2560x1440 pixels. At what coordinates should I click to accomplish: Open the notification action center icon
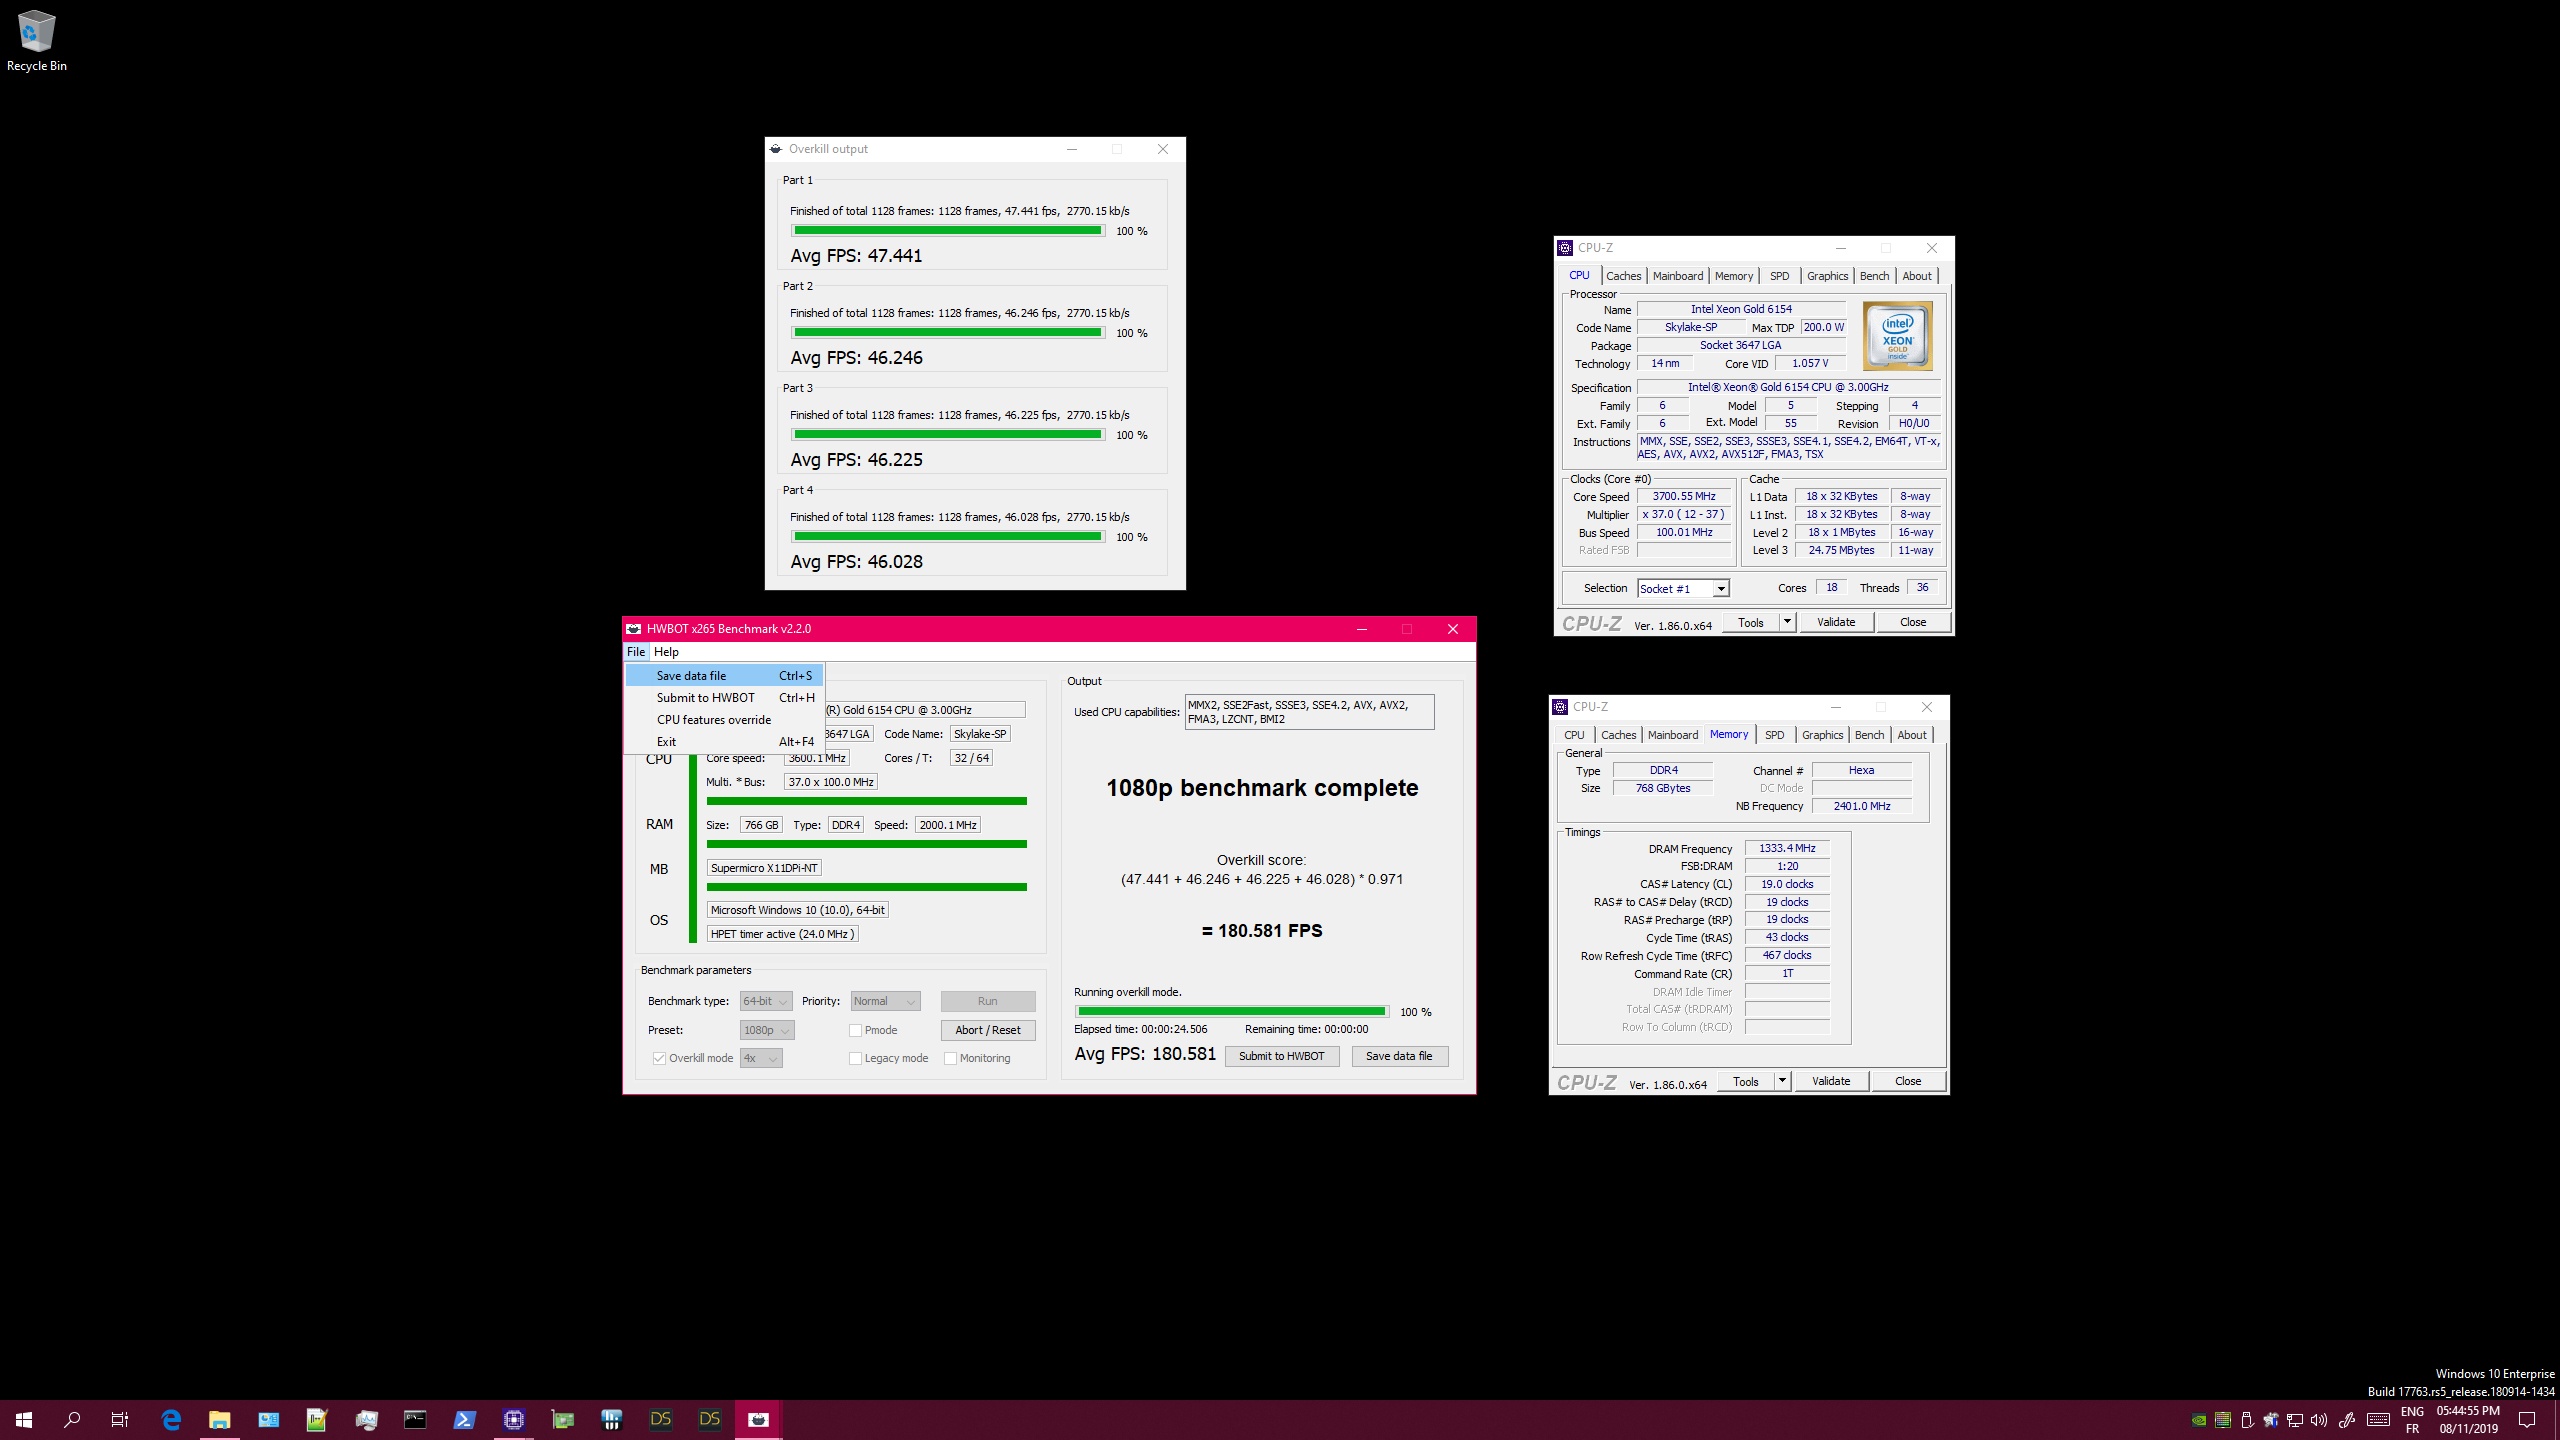pos(2527,1420)
